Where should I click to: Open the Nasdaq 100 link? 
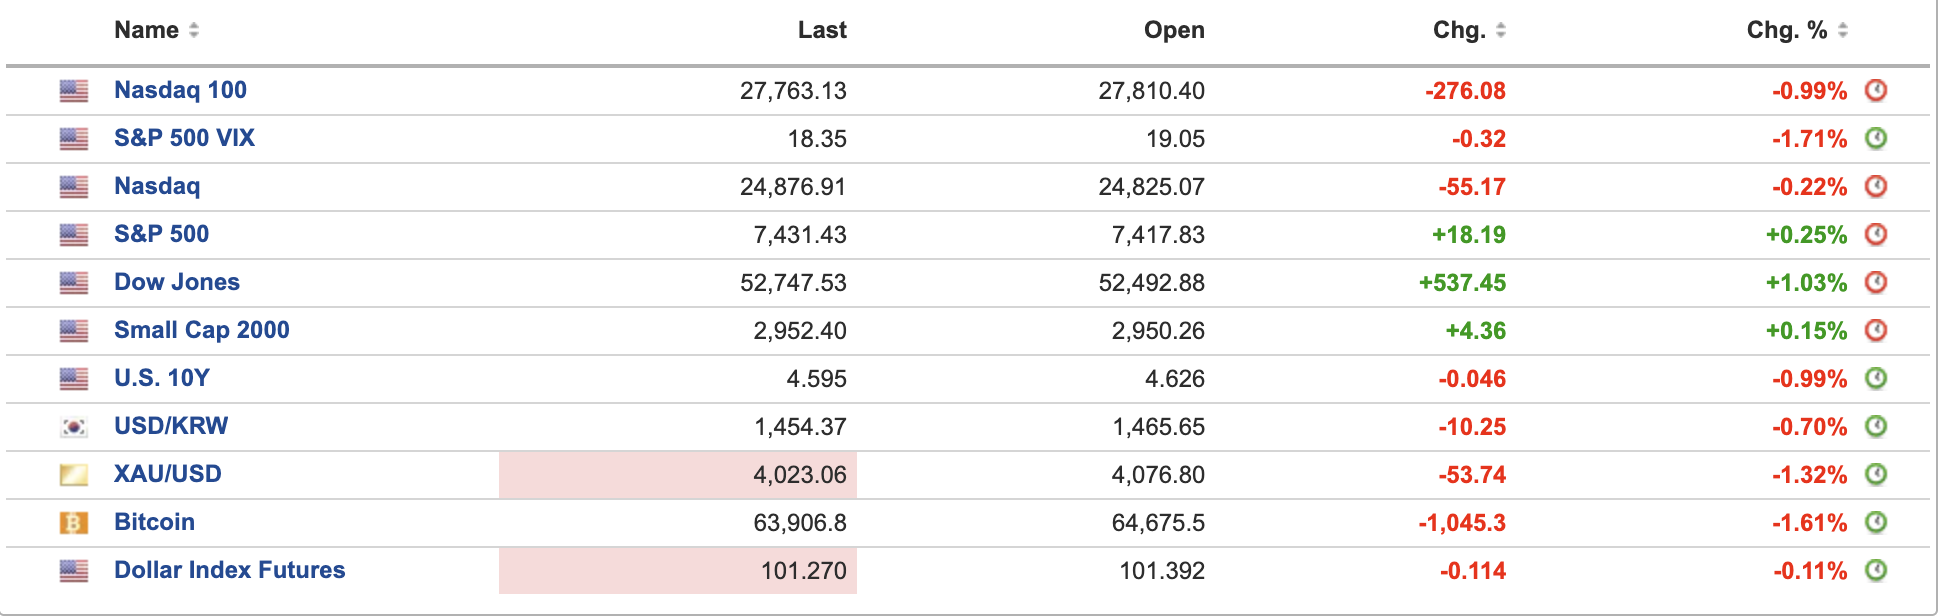coord(180,90)
